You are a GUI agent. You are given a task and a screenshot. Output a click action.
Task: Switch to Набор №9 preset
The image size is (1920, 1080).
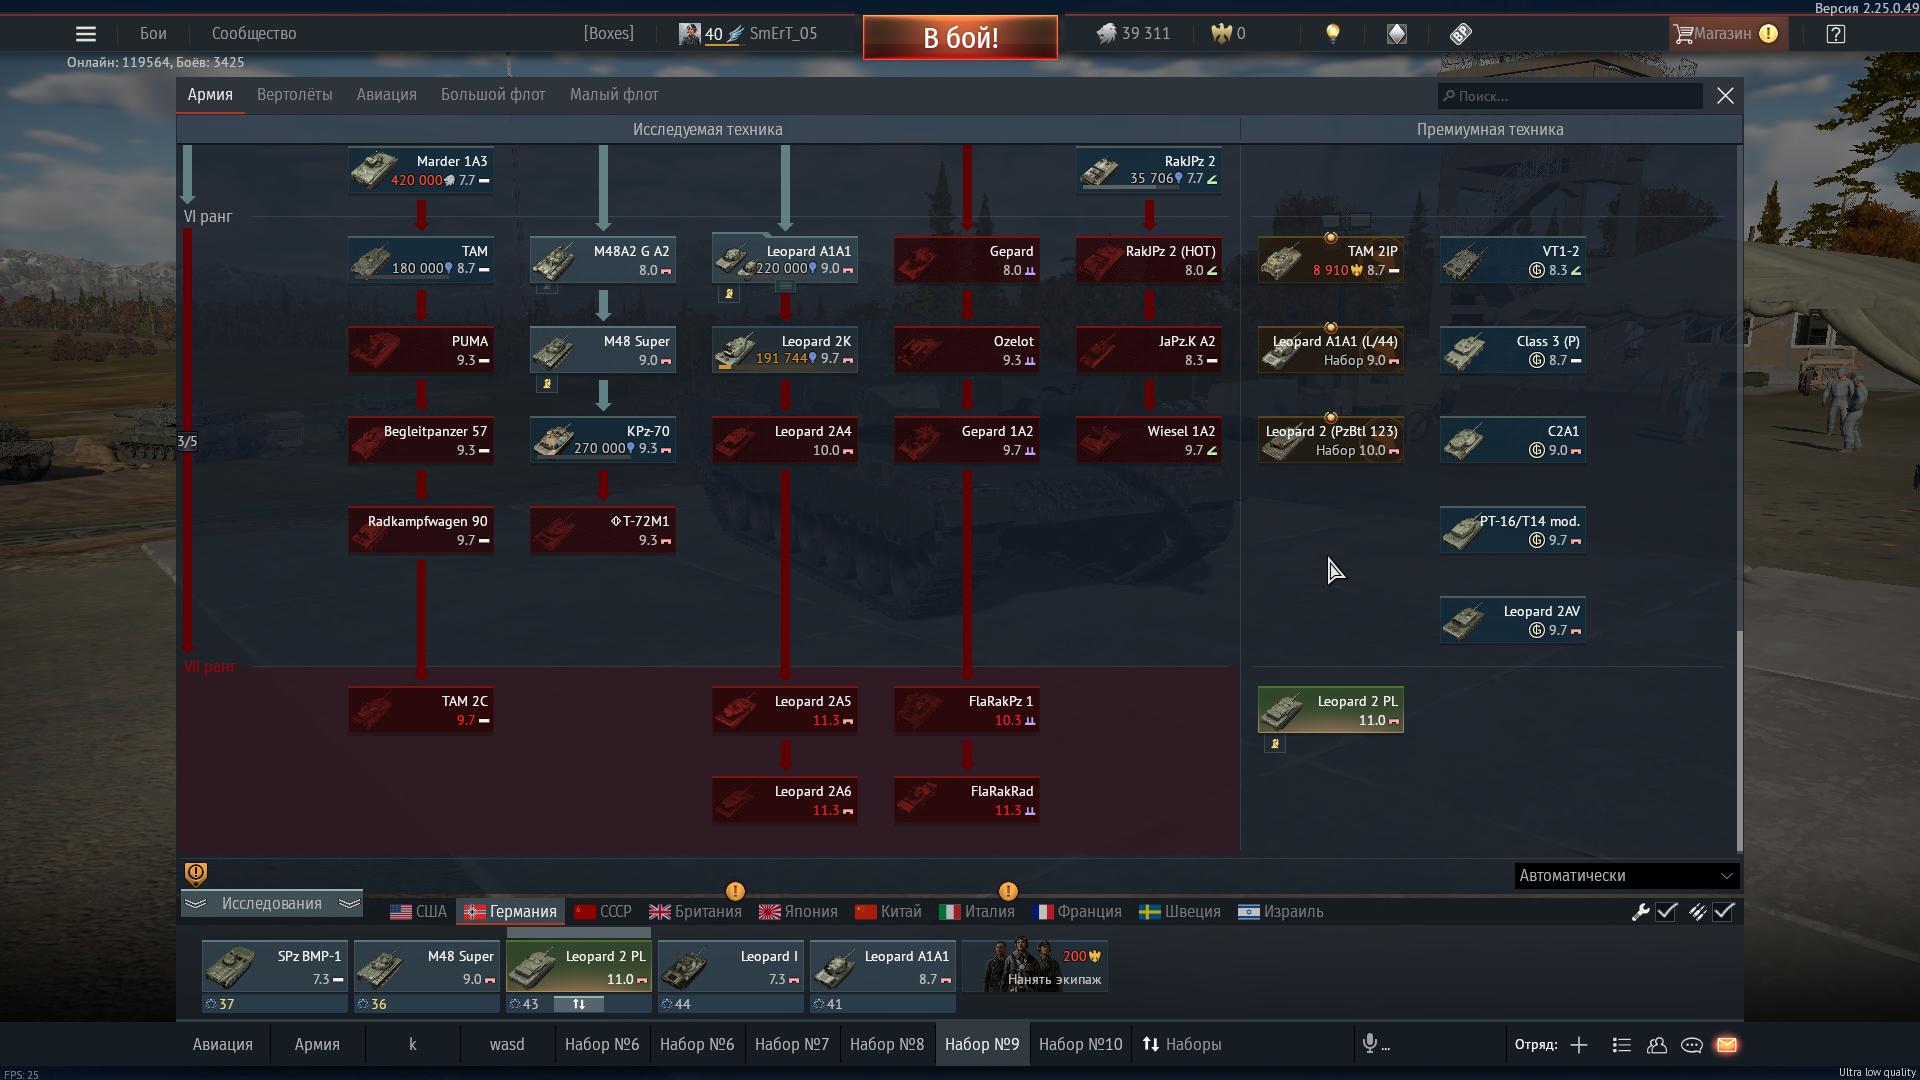[x=982, y=1044]
